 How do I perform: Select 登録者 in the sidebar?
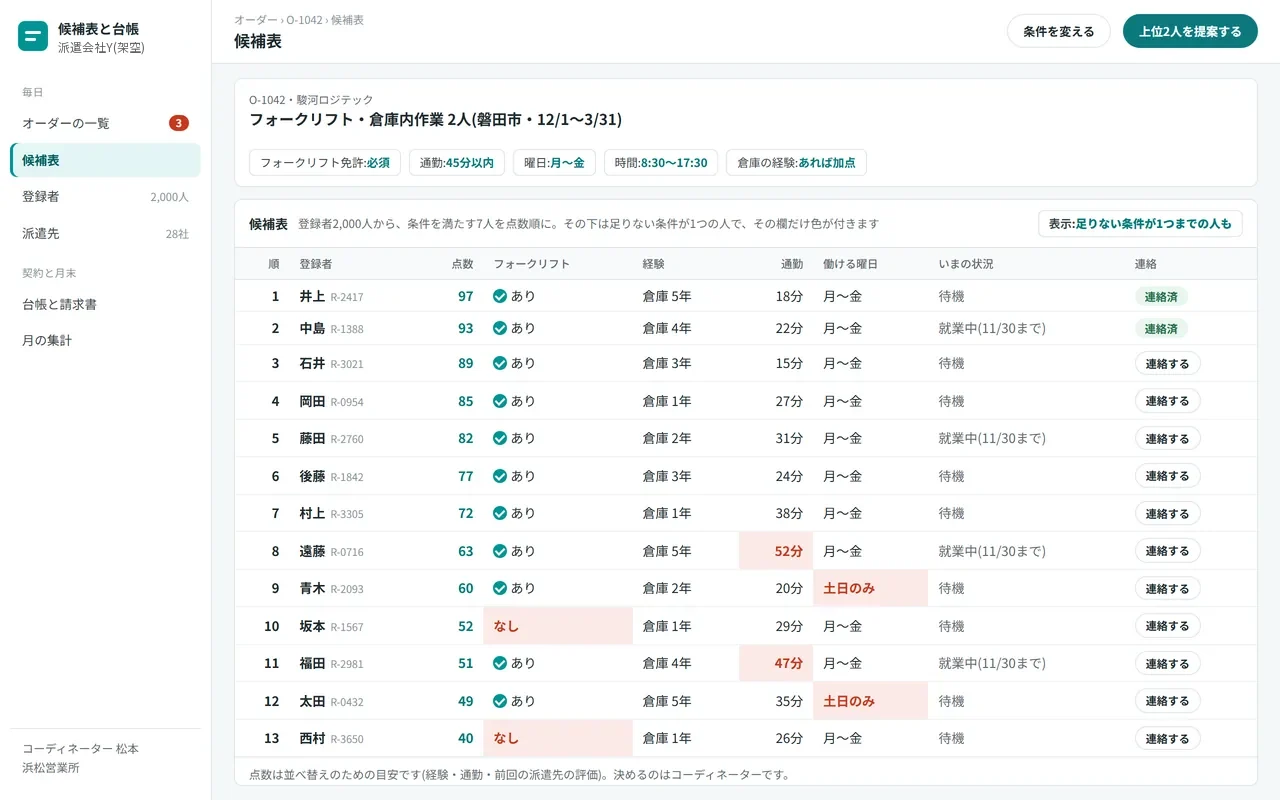(x=105, y=197)
